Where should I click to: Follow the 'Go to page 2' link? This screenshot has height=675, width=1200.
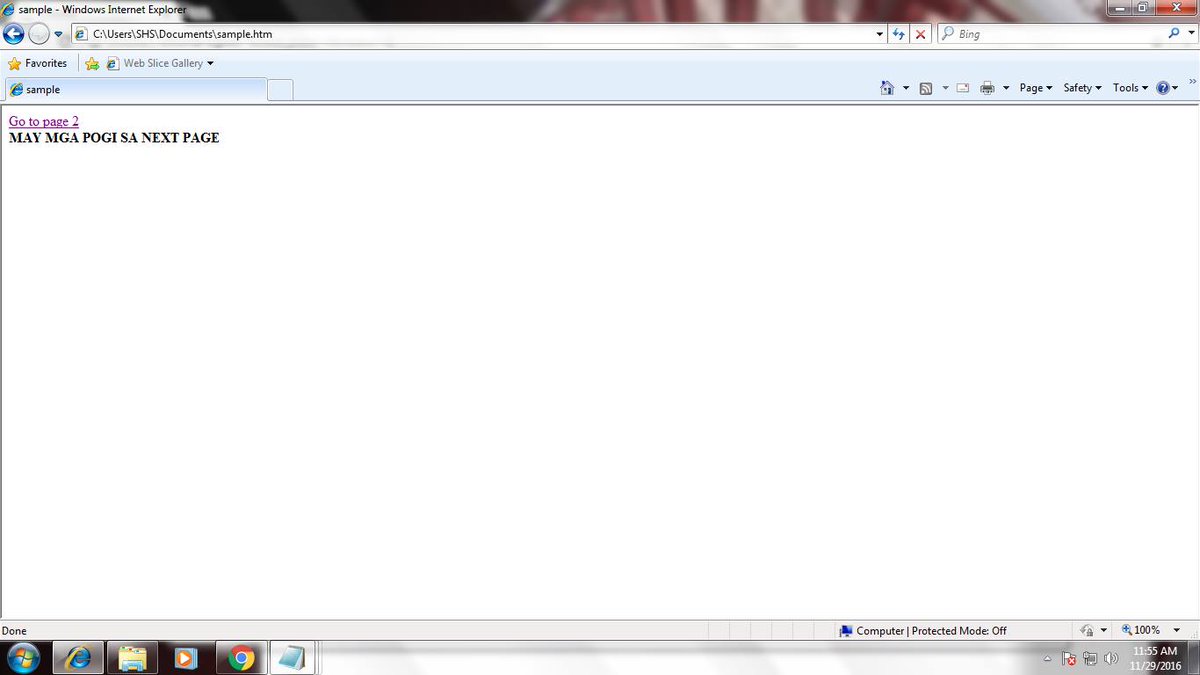coord(44,121)
